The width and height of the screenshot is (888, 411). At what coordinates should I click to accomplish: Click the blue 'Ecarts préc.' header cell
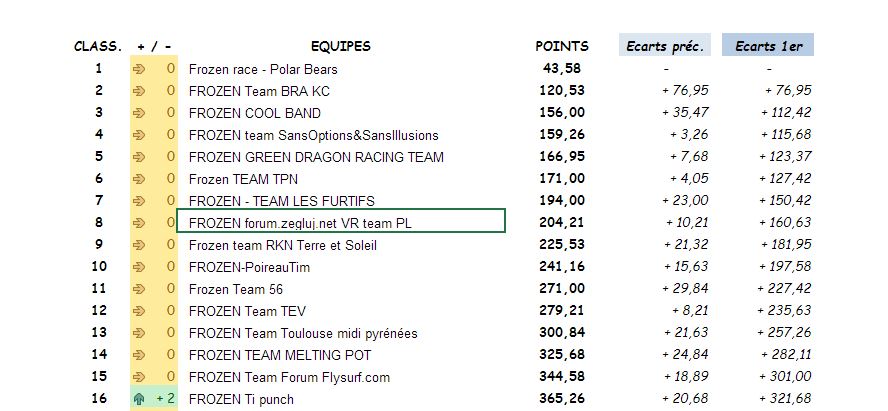[x=665, y=46]
